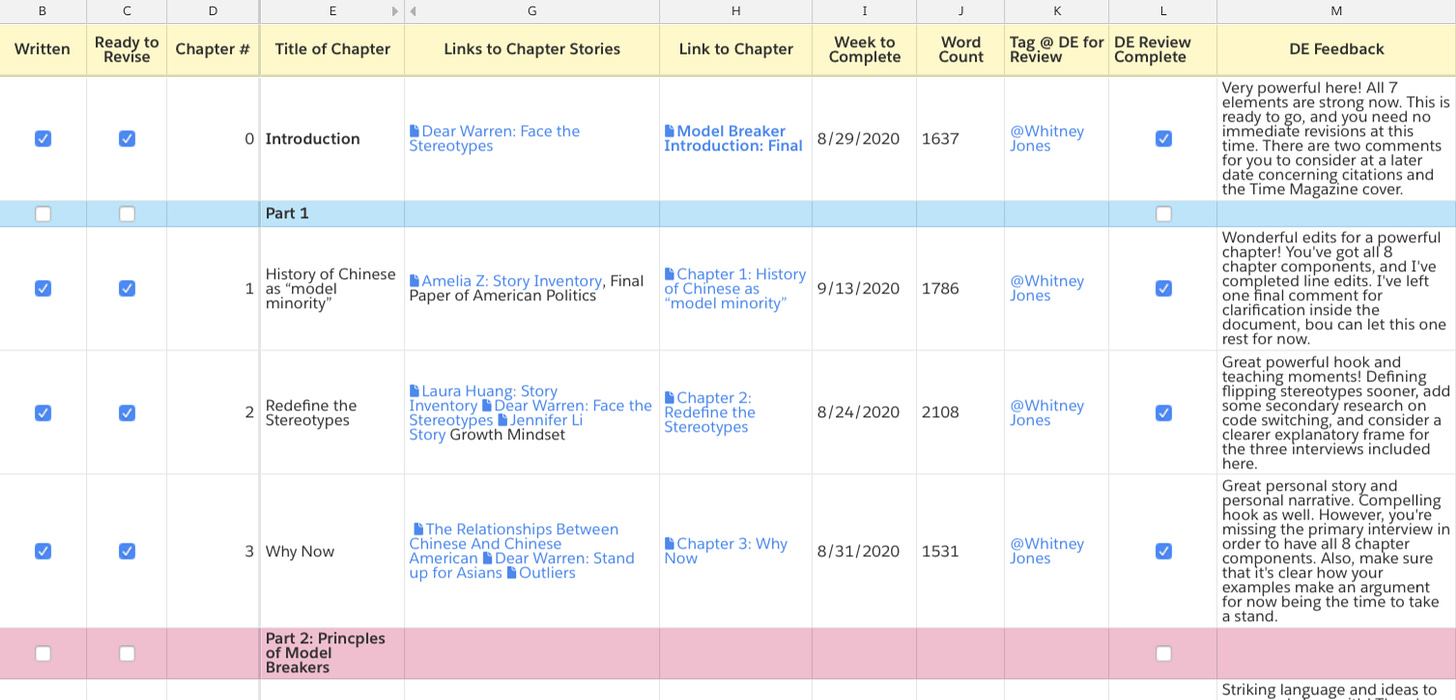Click doc icon beside Amelia Z: Story Inventory
Viewport: 1456px width, 700px height.
tap(415, 282)
